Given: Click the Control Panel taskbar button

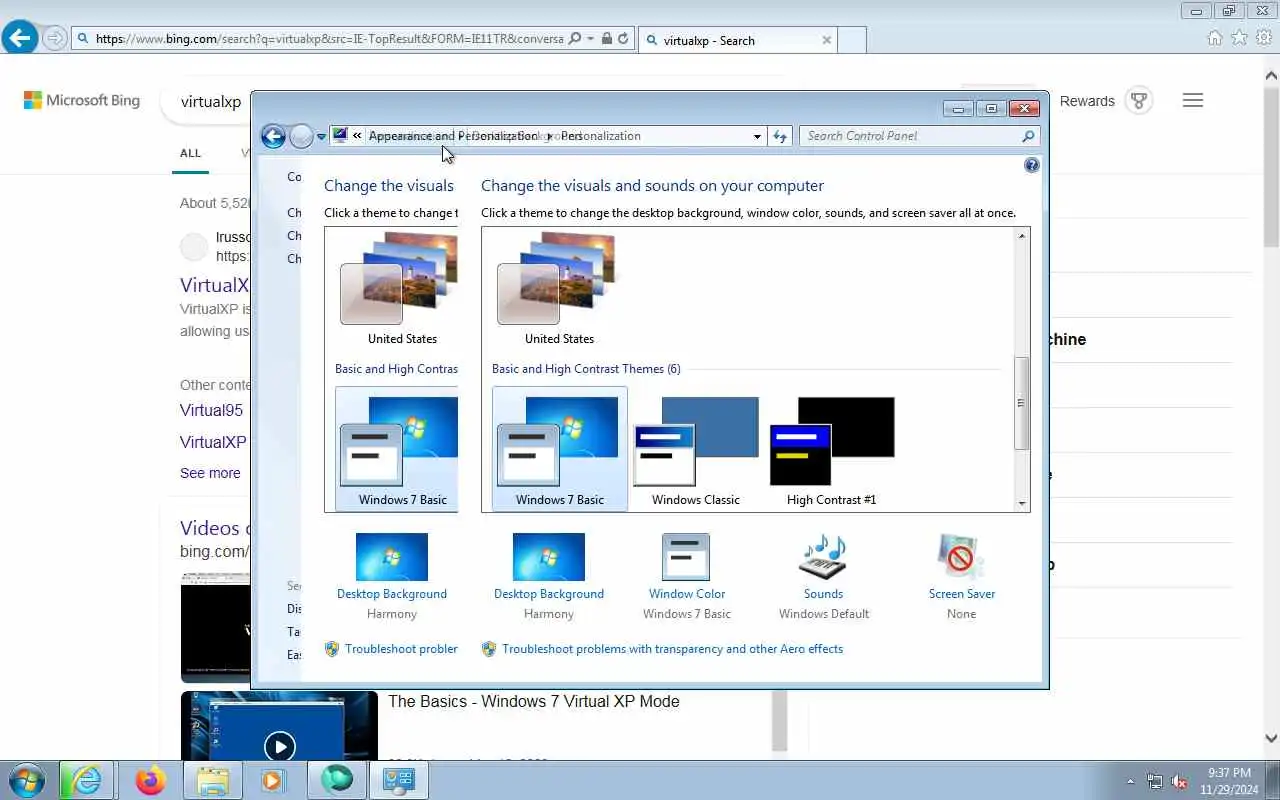Looking at the screenshot, I should click(398, 780).
